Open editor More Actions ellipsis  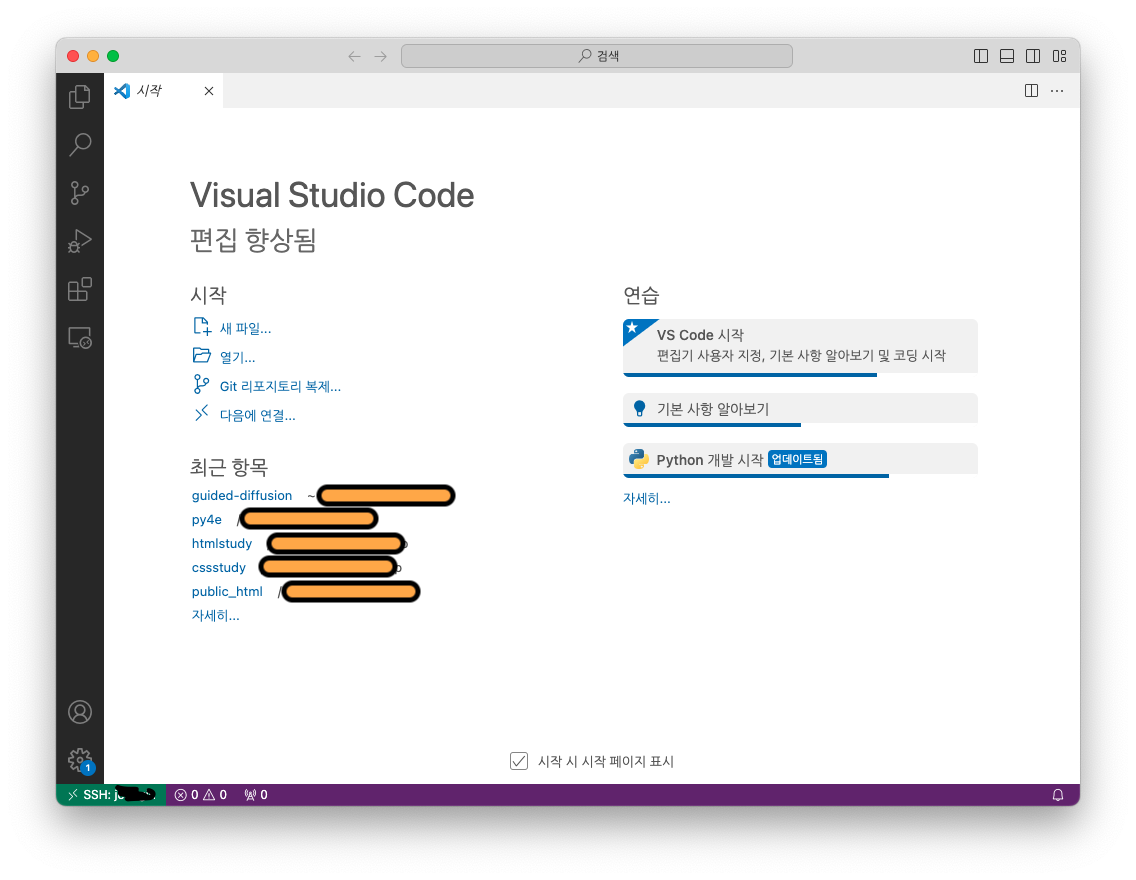1057,91
